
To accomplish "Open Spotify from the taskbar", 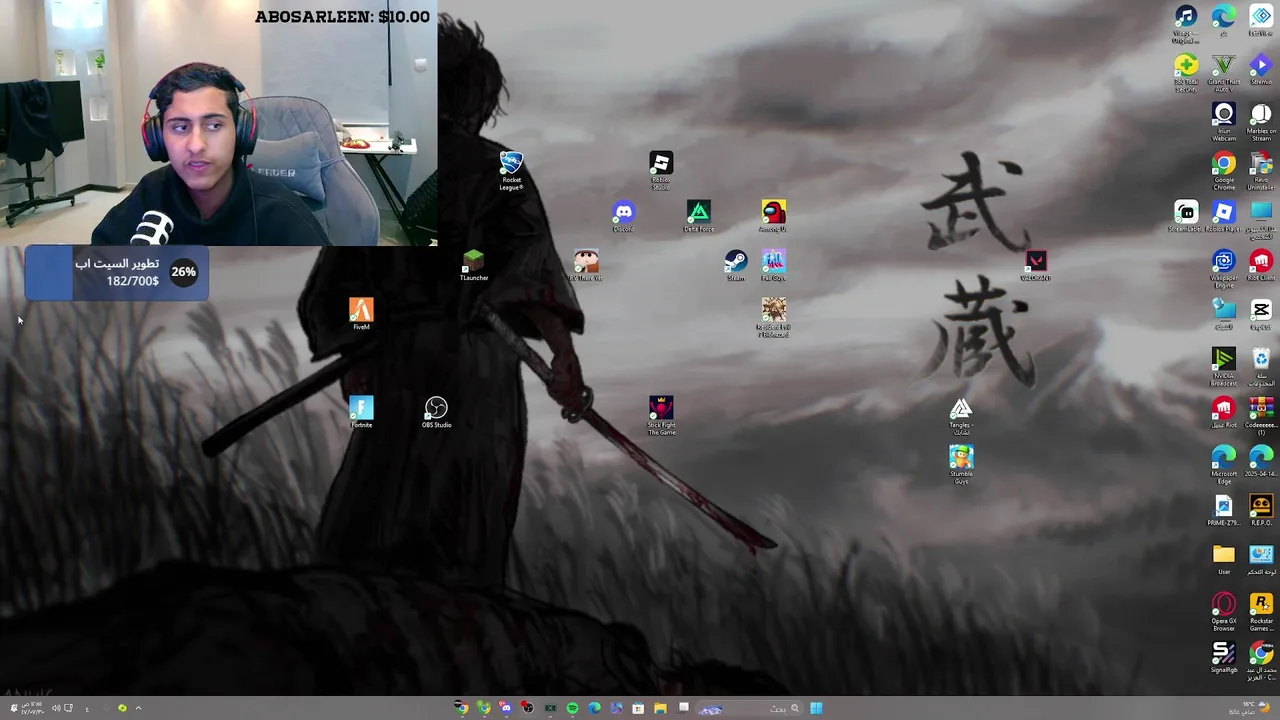I will pyautogui.click(x=572, y=708).
